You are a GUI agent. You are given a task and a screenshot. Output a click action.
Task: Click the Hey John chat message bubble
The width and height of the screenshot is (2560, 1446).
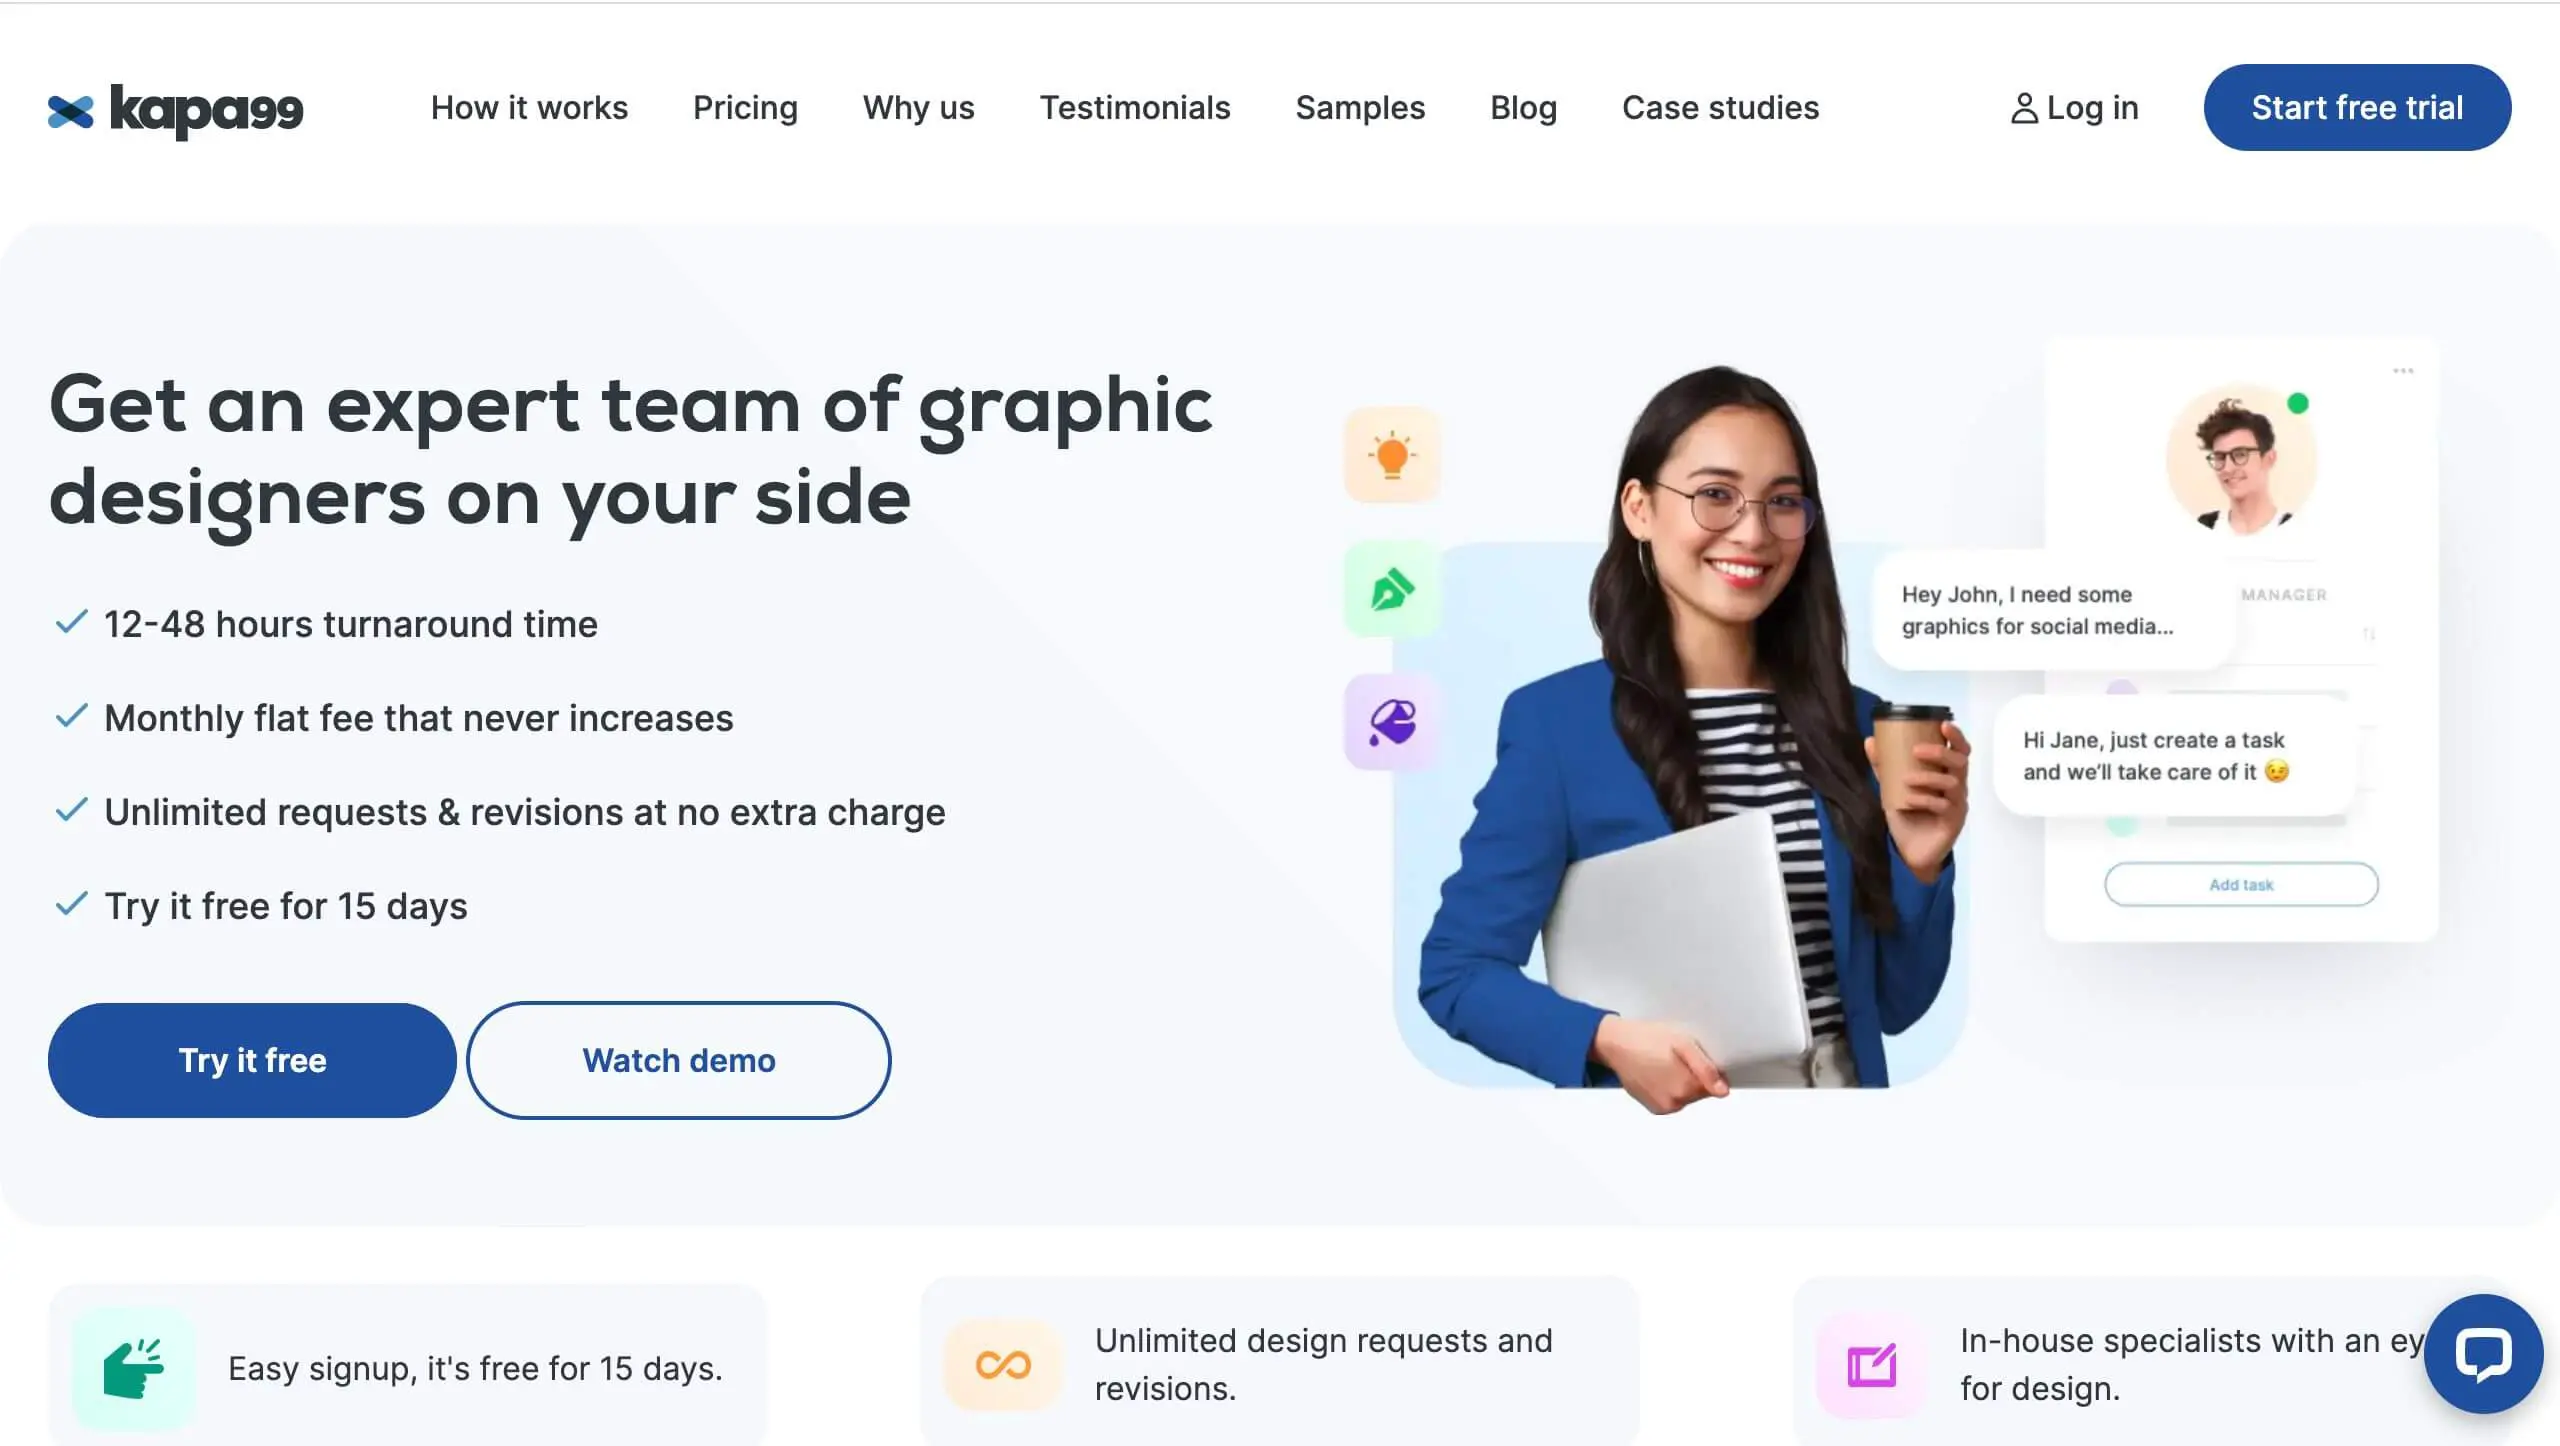pyautogui.click(x=2054, y=610)
